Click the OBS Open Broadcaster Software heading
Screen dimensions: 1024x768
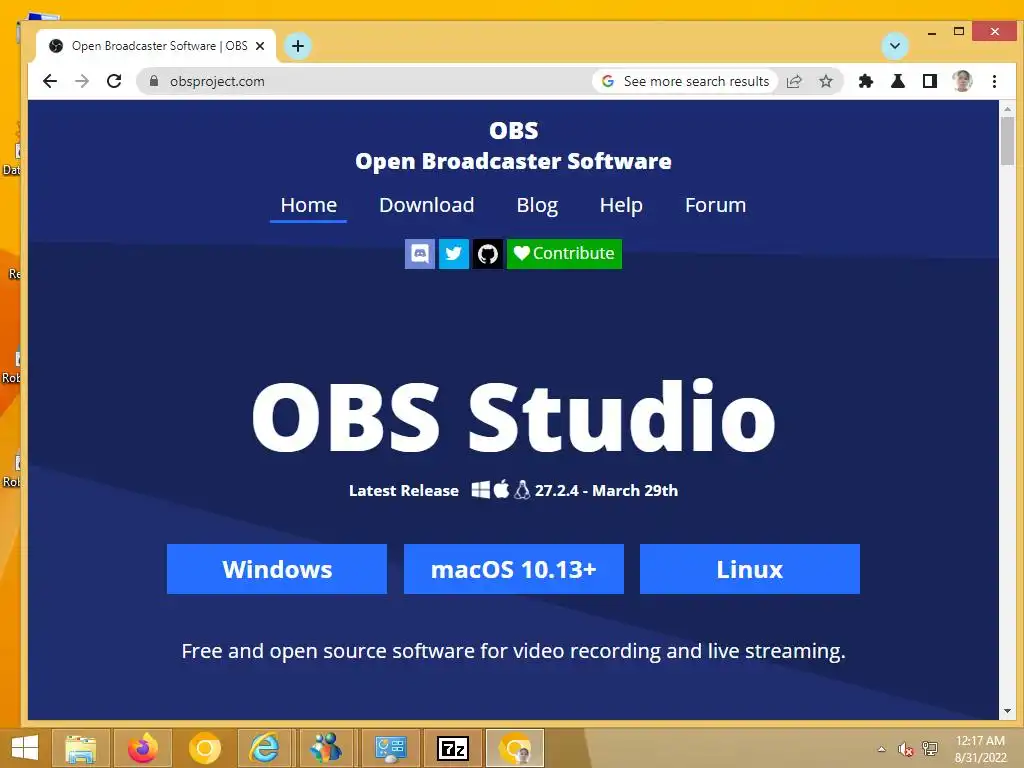click(513, 146)
